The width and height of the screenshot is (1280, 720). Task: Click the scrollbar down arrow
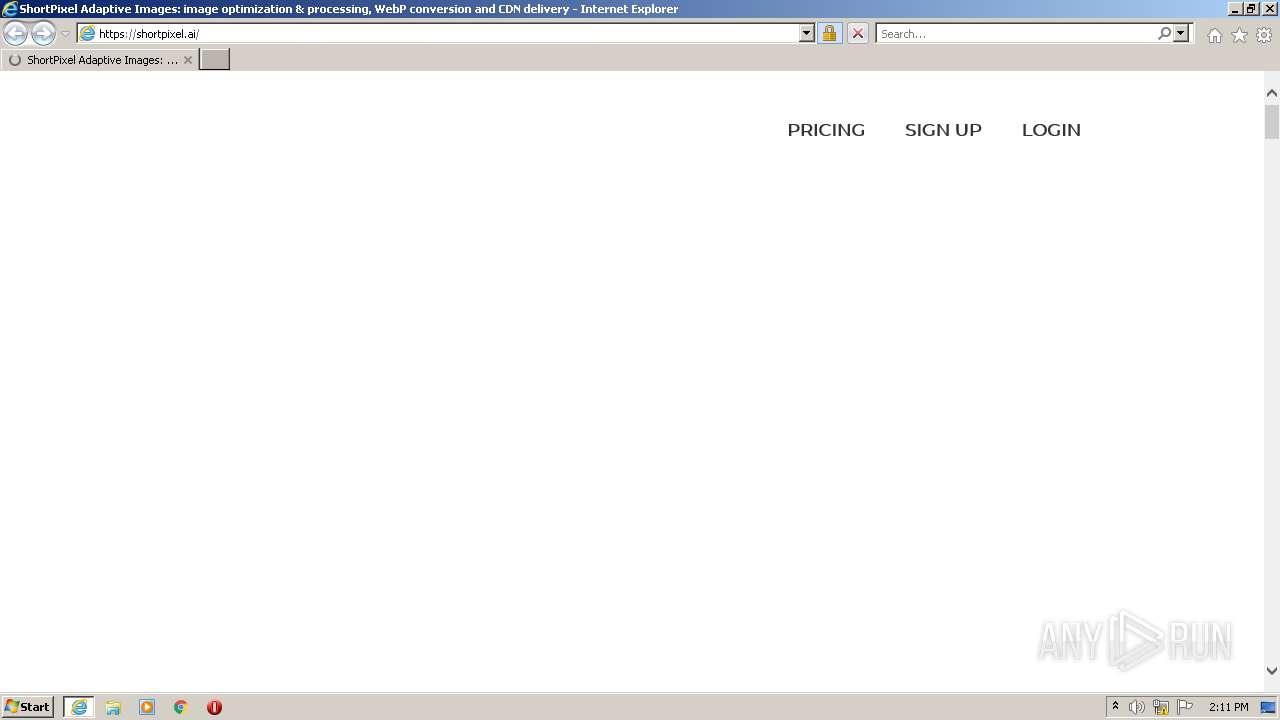tap(1272, 671)
